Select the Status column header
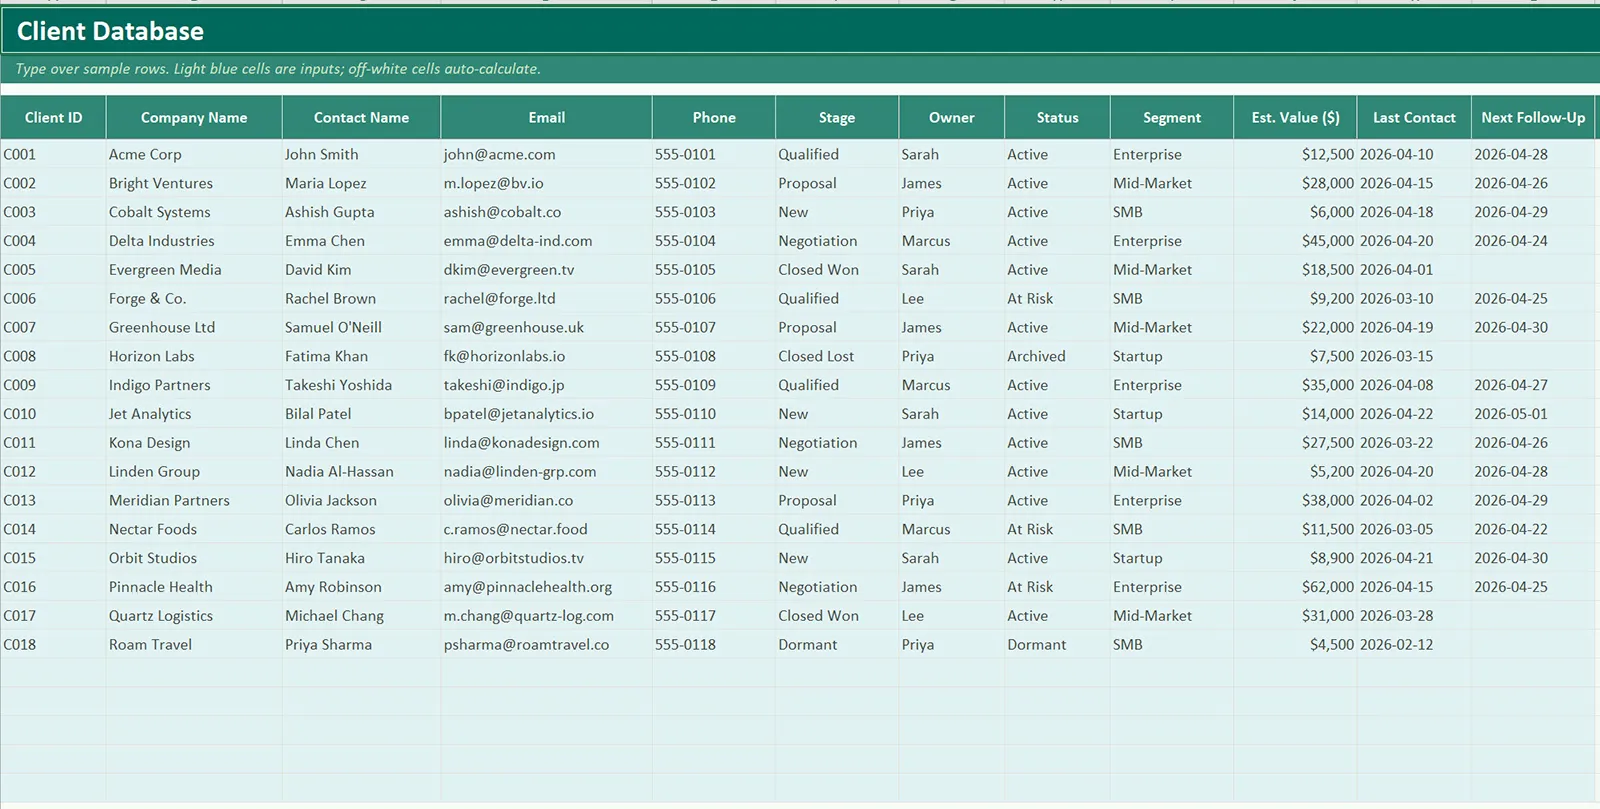Image resolution: width=1600 pixels, height=809 pixels. coord(1057,117)
